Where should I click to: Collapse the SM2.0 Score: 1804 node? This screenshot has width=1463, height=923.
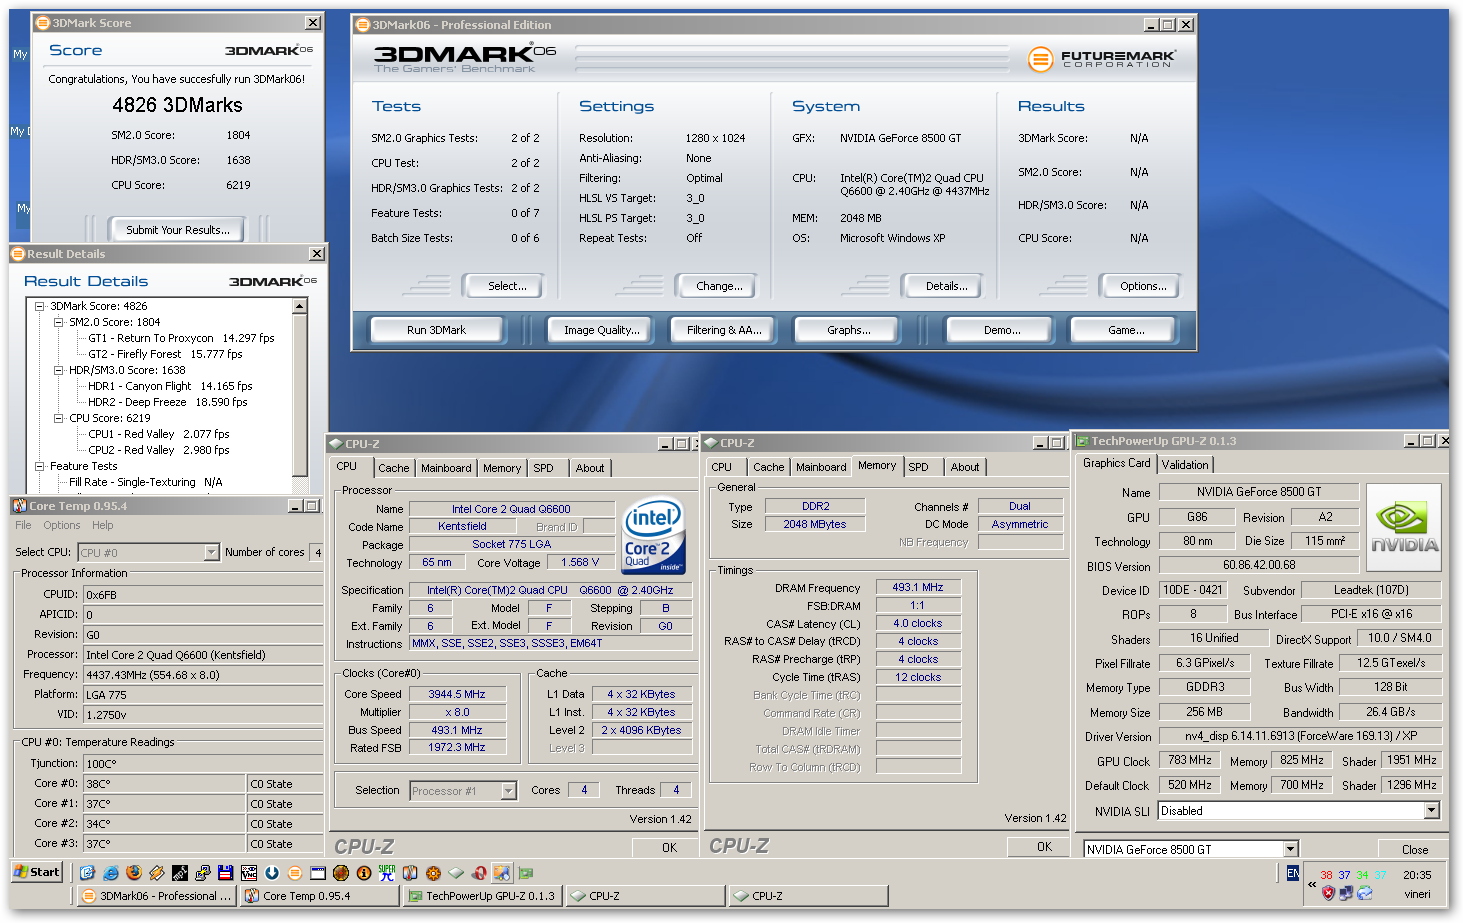(58, 322)
